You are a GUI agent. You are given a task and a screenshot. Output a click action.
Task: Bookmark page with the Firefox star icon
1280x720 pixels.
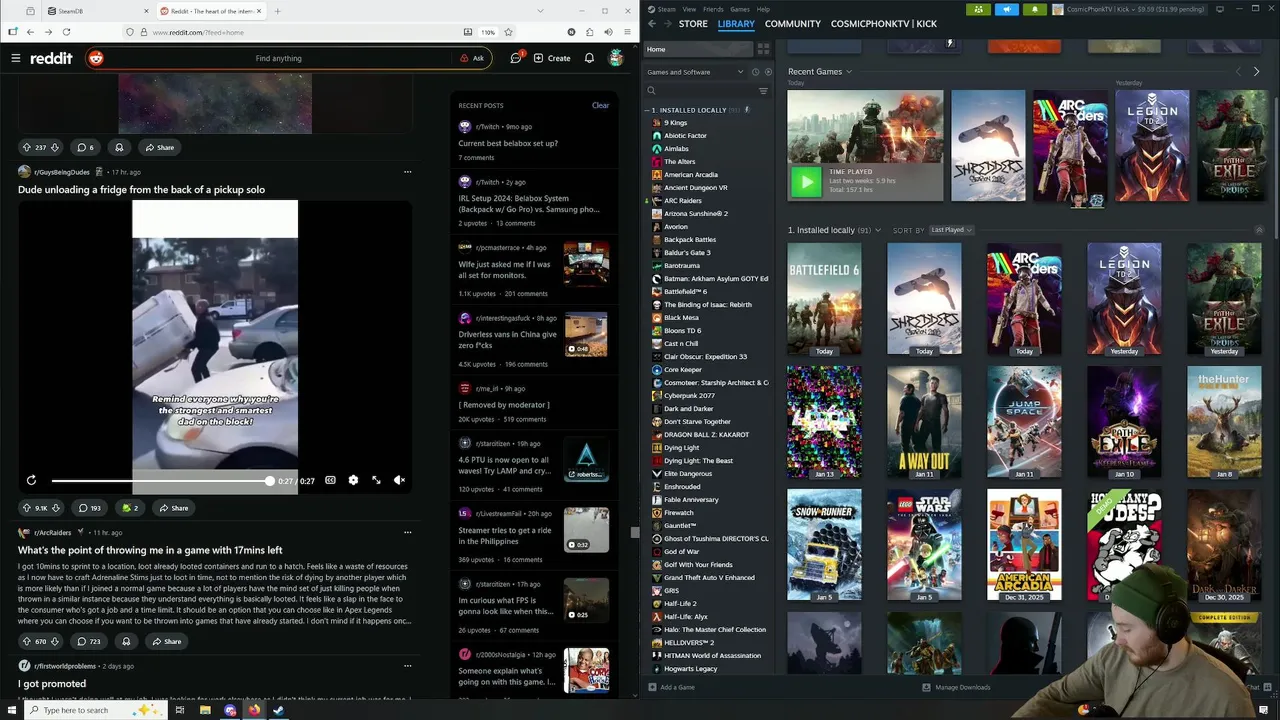(x=508, y=32)
